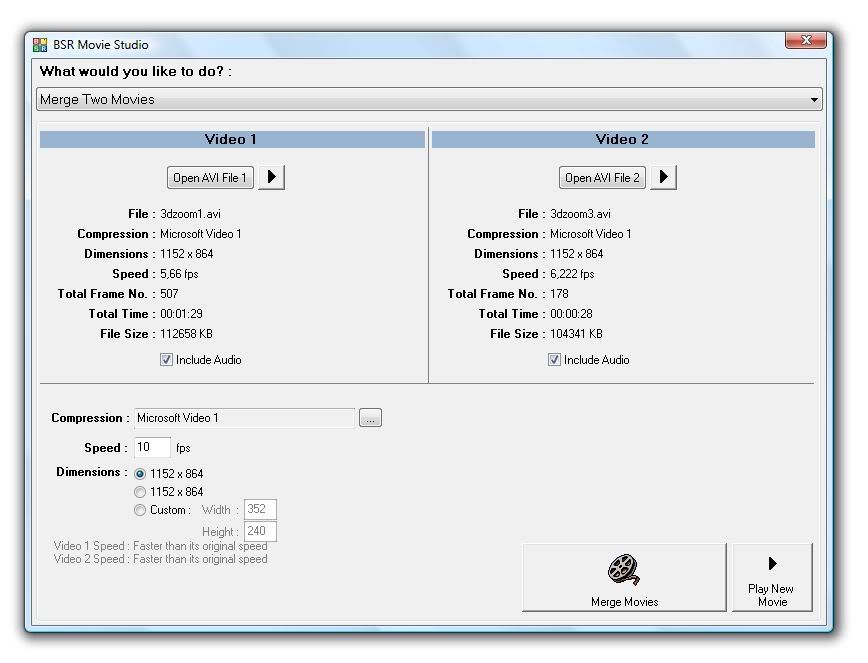Click the custom Height field 240

click(x=260, y=531)
